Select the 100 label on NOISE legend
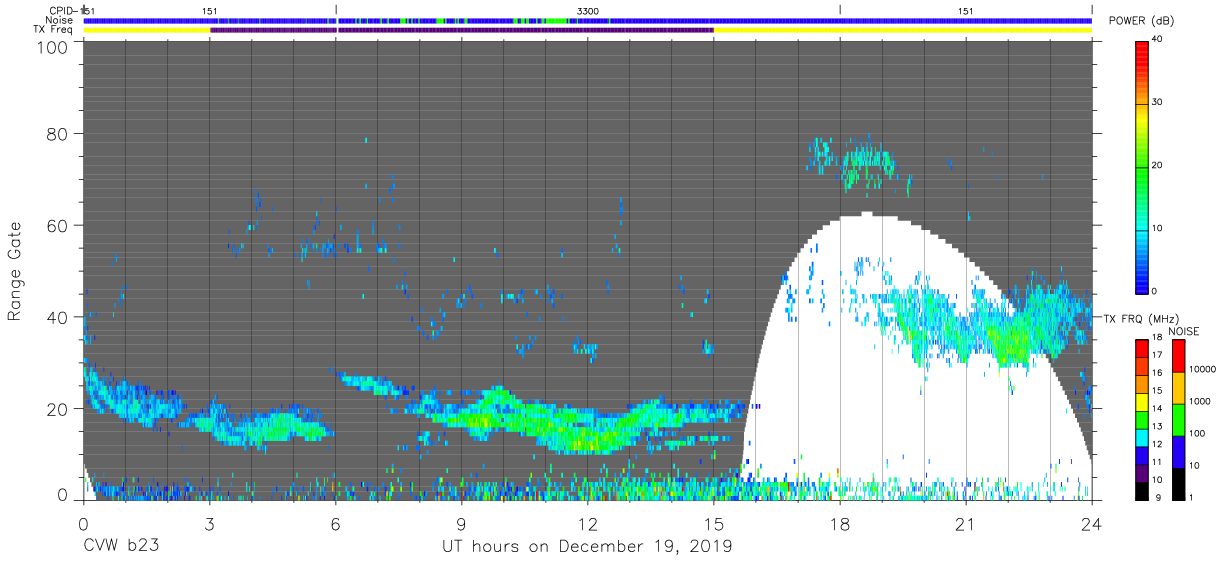Viewport: 1228px width, 567px height. (x=1196, y=434)
